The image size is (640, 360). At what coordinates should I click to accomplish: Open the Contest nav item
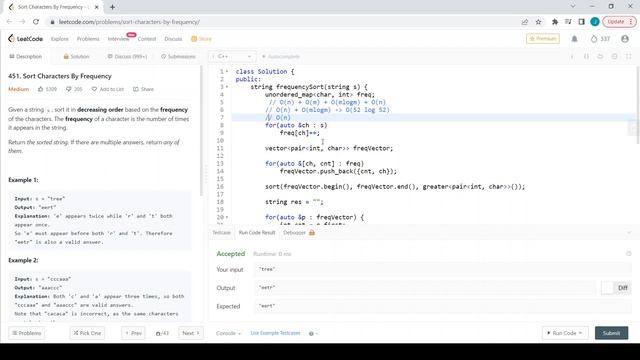tap(147, 39)
